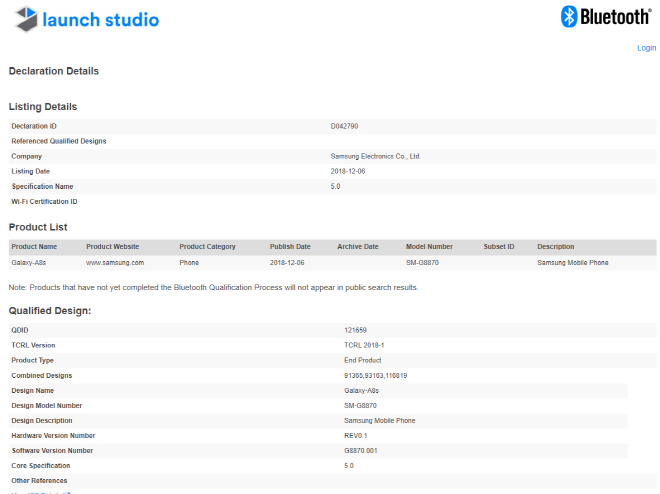Click the Hardware Version Number label

pos(53,436)
